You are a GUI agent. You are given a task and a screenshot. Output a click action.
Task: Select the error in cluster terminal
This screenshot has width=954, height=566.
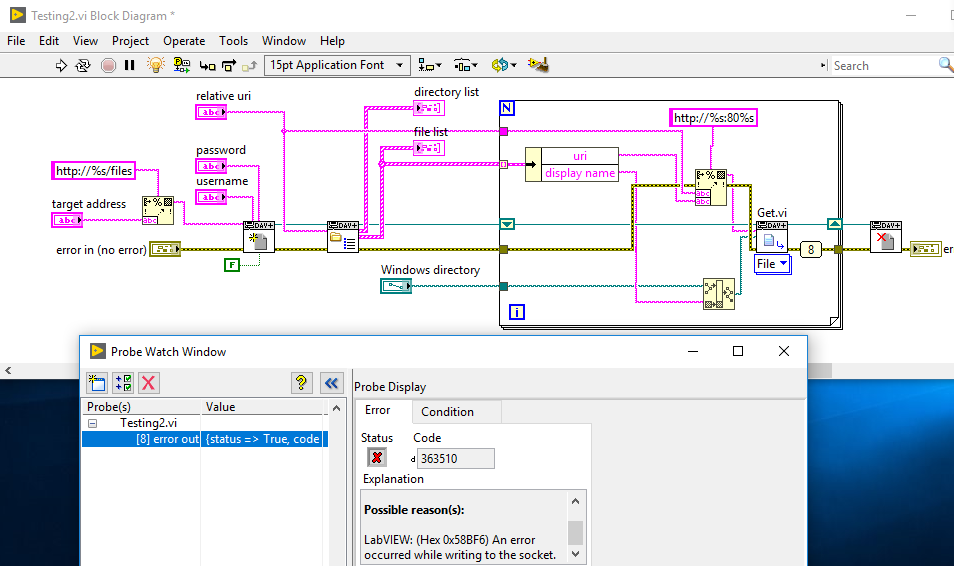[165, 249]
